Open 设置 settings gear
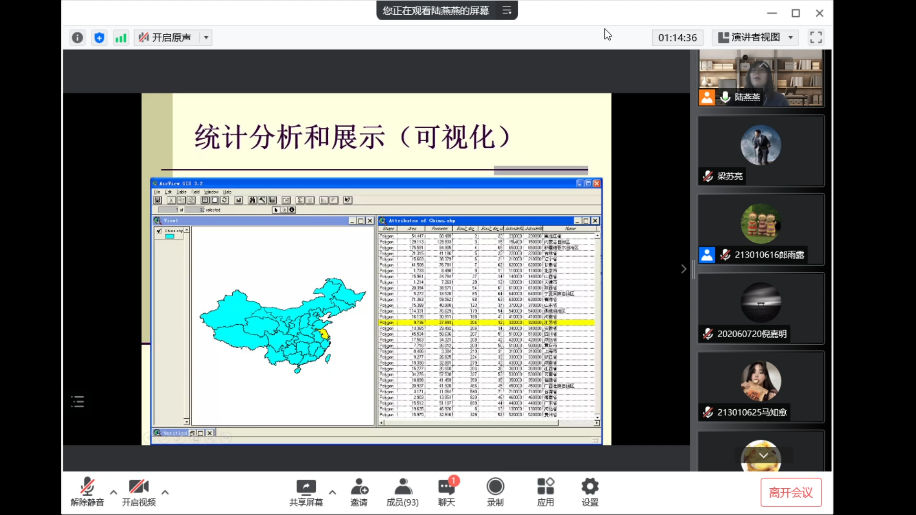 pyautogui.click(x=590, y=491)
